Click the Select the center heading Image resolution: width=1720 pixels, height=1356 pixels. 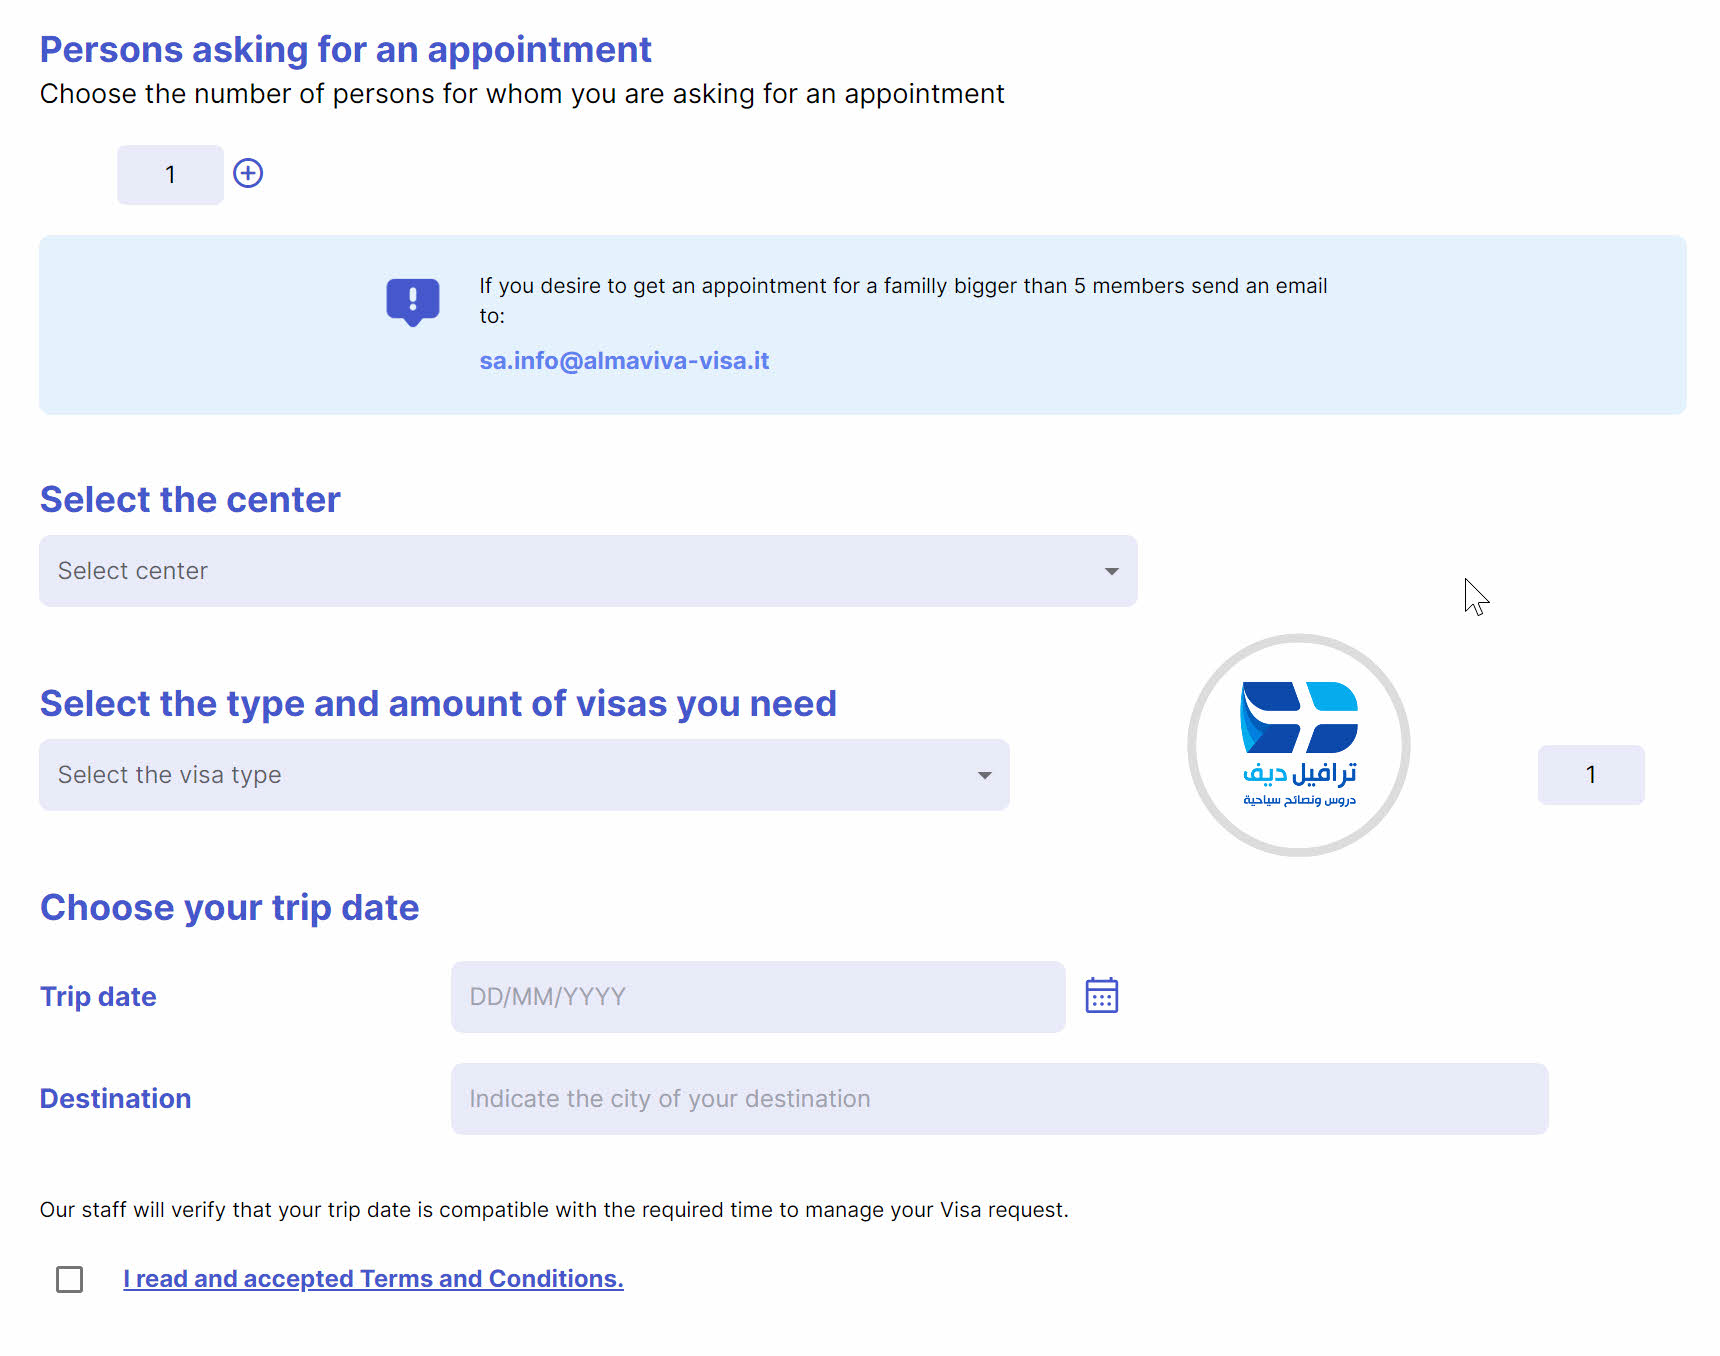point(190,499)
